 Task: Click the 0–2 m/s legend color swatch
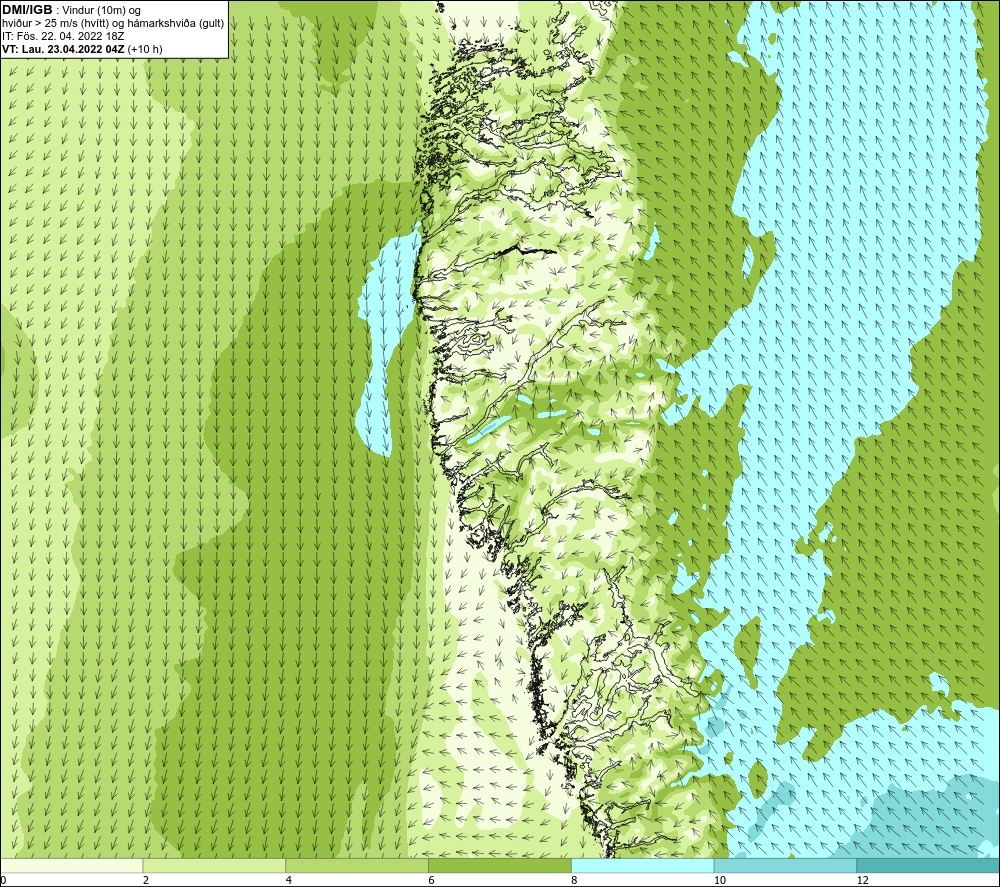(x=71, y=866)
